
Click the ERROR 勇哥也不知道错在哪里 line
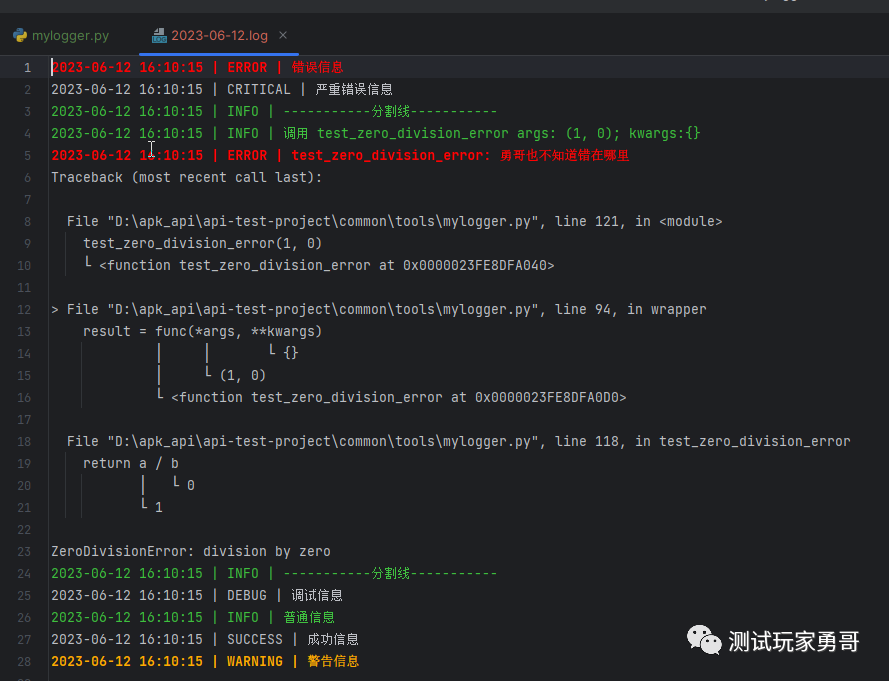tap(340, 156)
